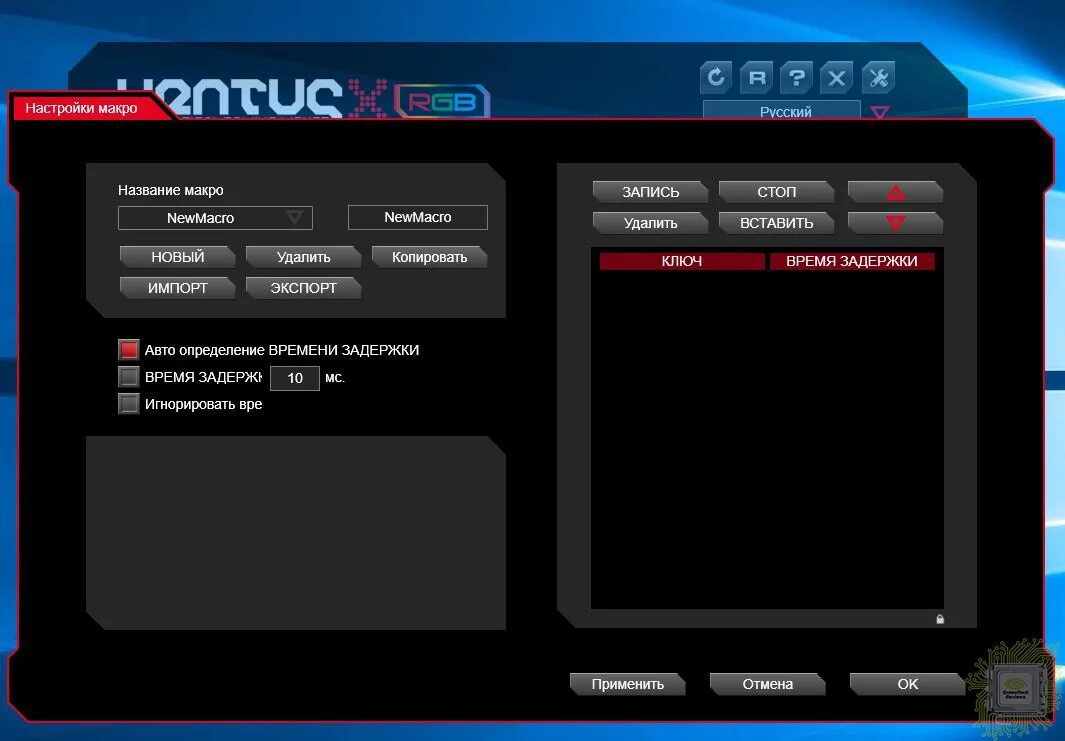Click the R reset icon
1065x741 pixels.
[757, 77]
